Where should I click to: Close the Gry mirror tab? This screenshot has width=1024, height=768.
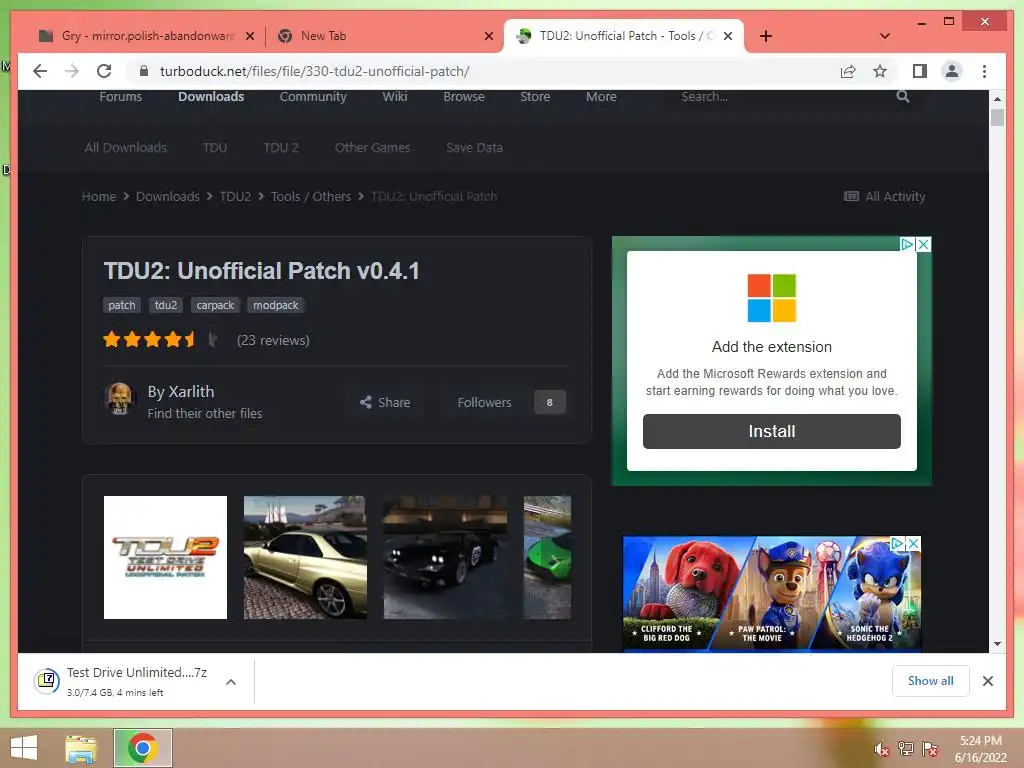(x=249, y=36)
